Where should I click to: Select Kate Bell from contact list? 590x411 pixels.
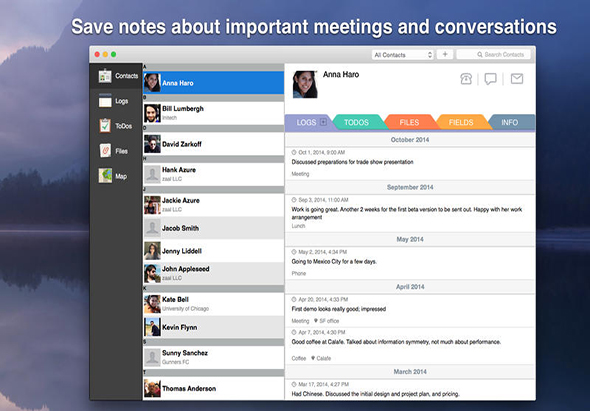[213, 304]
